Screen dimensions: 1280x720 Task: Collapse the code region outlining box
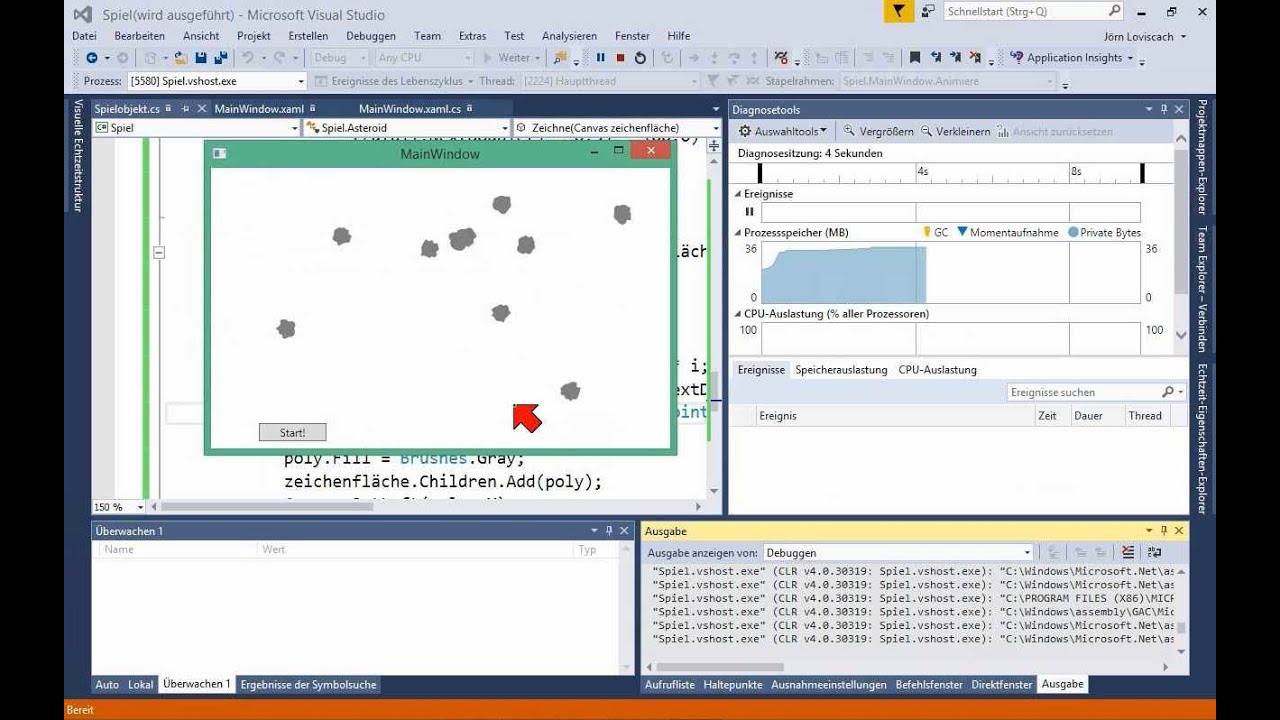[158, 253]
